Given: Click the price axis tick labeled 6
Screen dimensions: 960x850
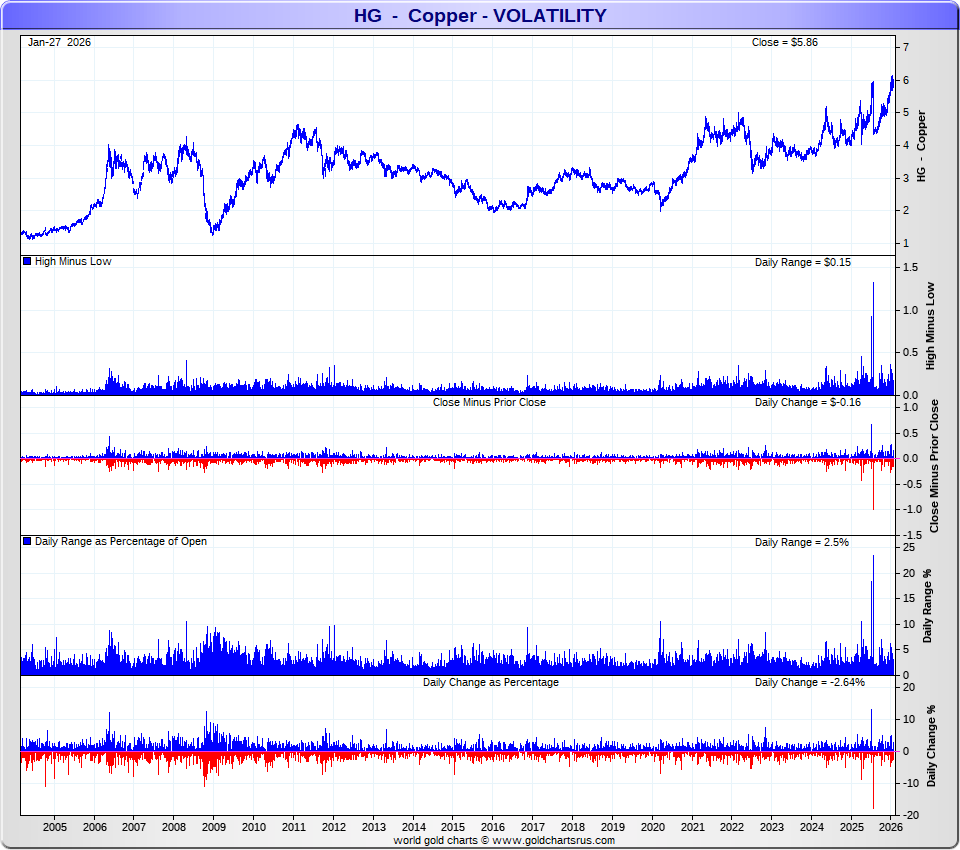Looking at the screenshot, I should [x=906, y=80].
